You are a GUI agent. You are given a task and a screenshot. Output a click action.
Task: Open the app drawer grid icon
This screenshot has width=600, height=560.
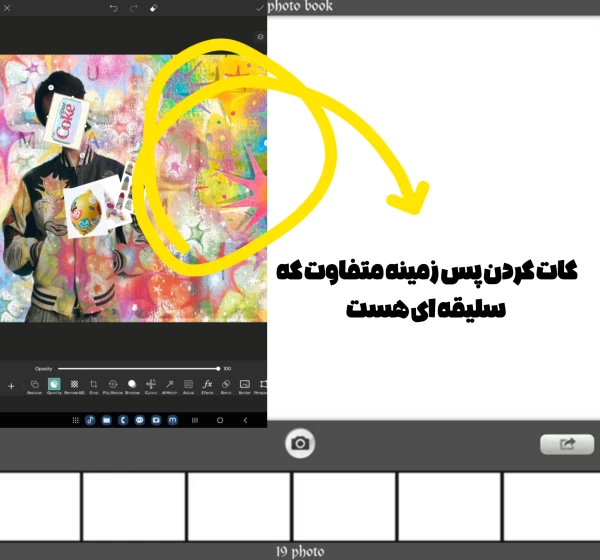[75, 420]
